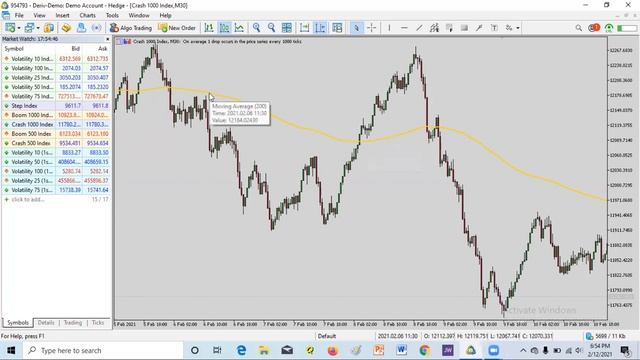Switch chart to line chart
The image size is (640, 360).
click(240, 28)
